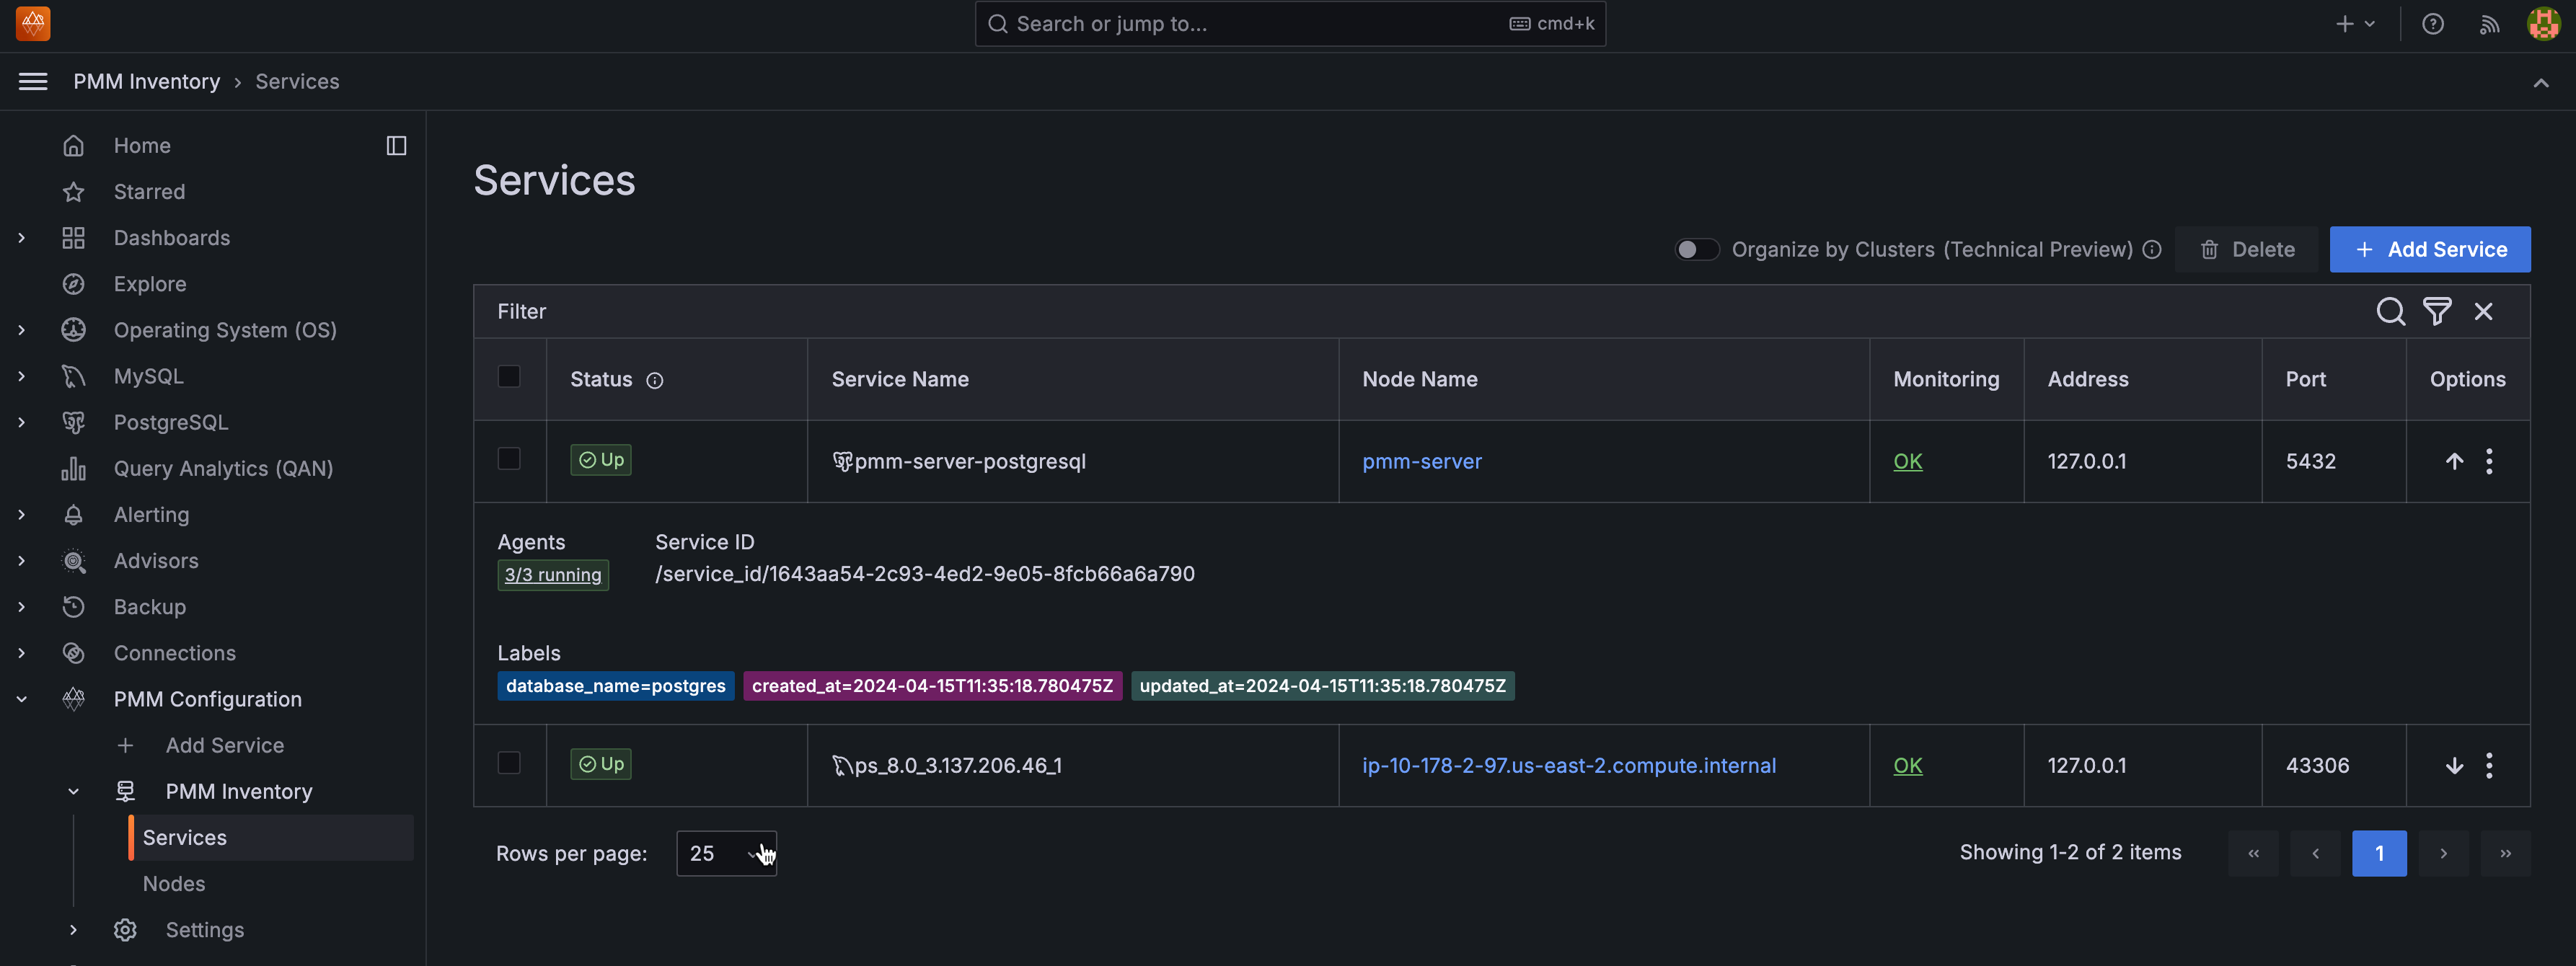Click the Delete button
Viewport: 2576px width, 966px height.
tap(2246, 249)
